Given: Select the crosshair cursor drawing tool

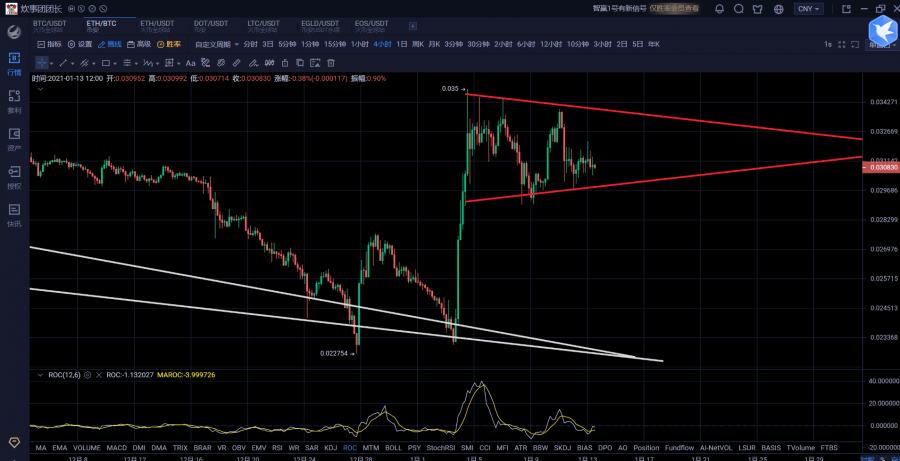Looking at the screenshot, I should click(x=43, y=63).
